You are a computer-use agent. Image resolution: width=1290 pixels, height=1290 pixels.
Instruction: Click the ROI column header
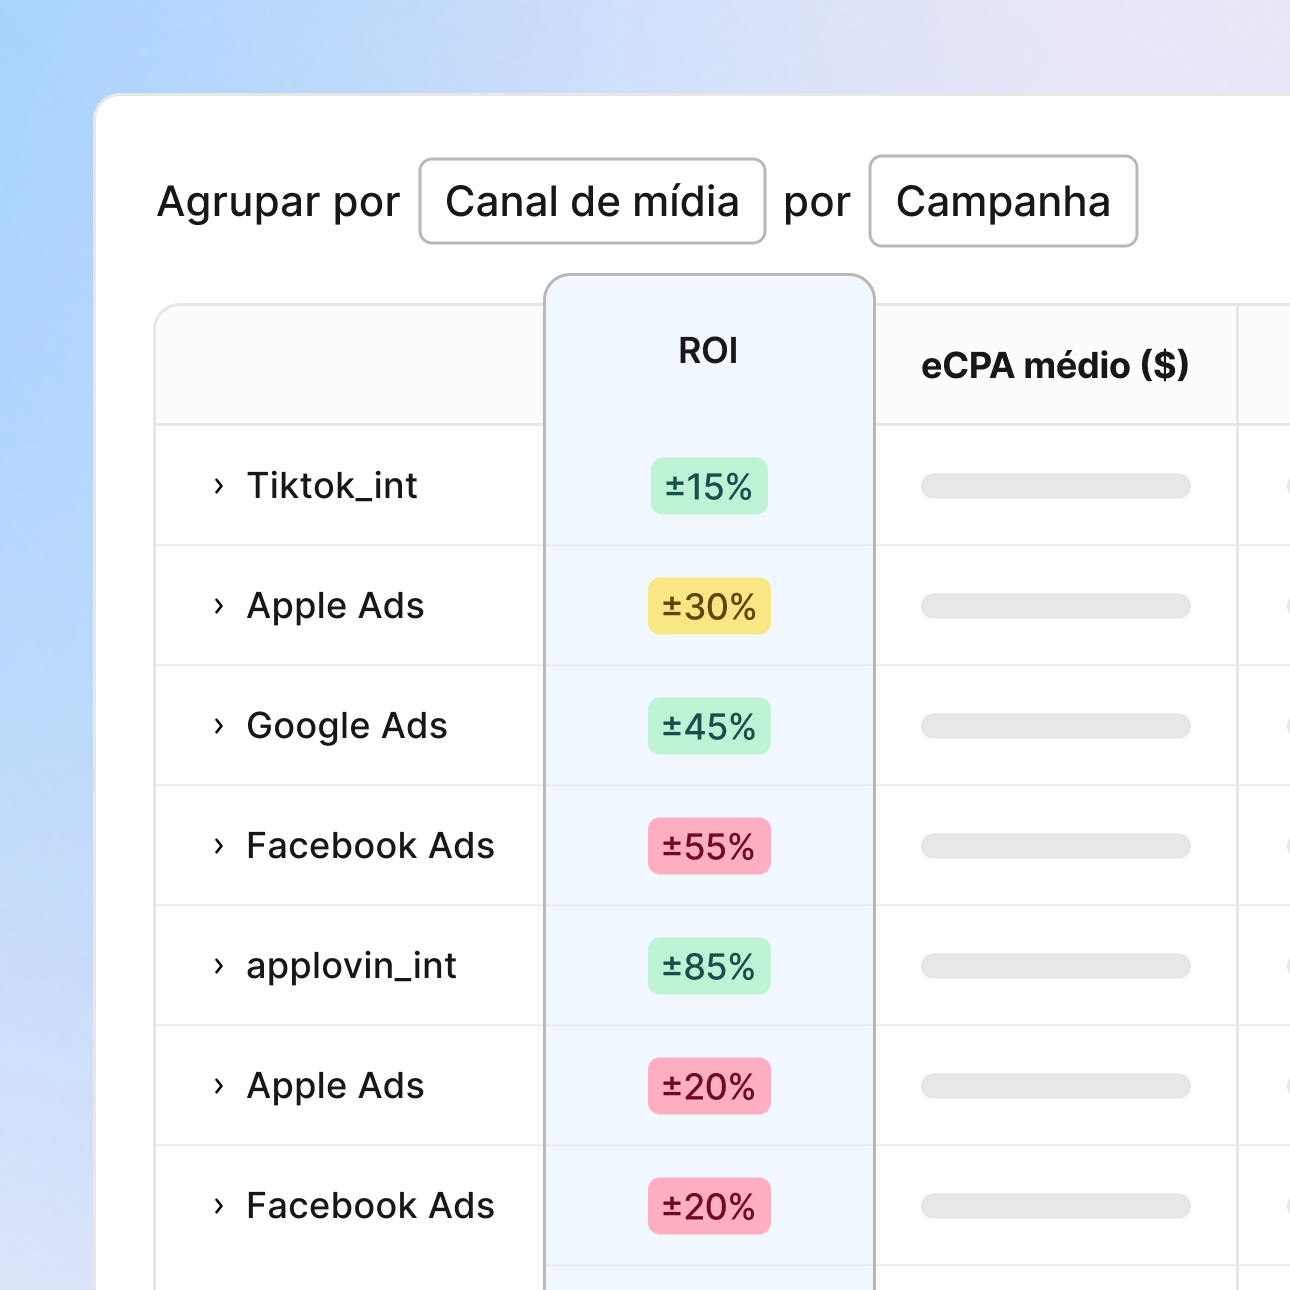(708, 351)
